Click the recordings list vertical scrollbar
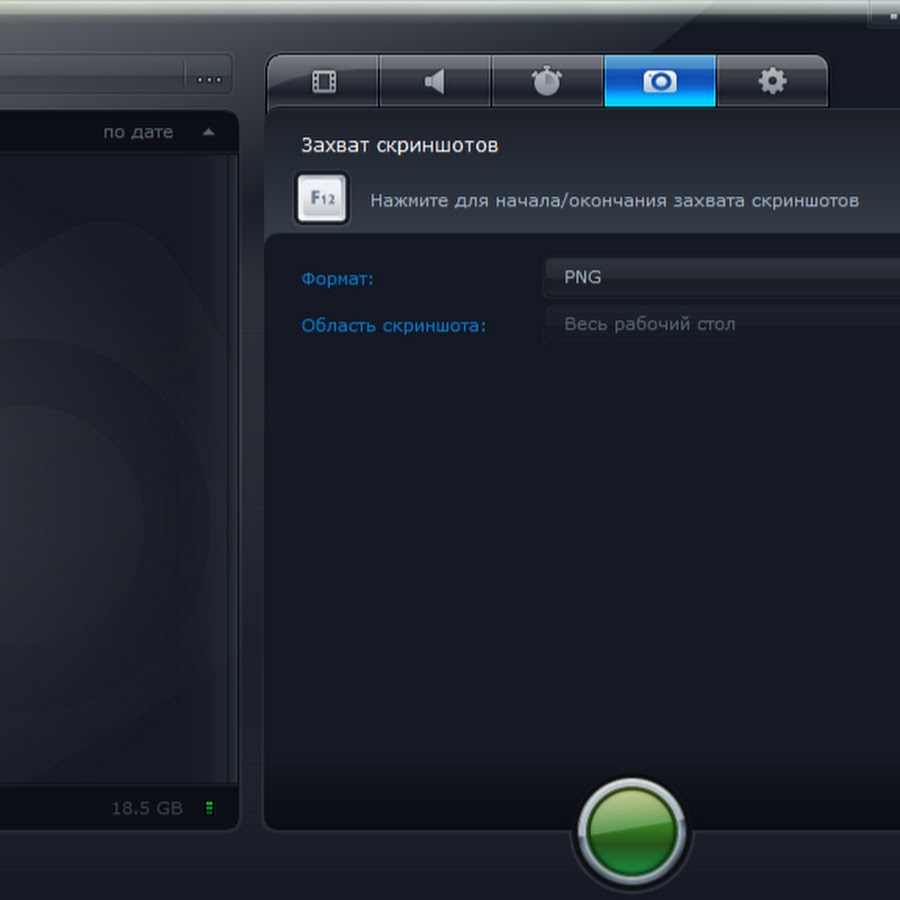The width and height of the screenshot is (900, 900). coord(232,460)
